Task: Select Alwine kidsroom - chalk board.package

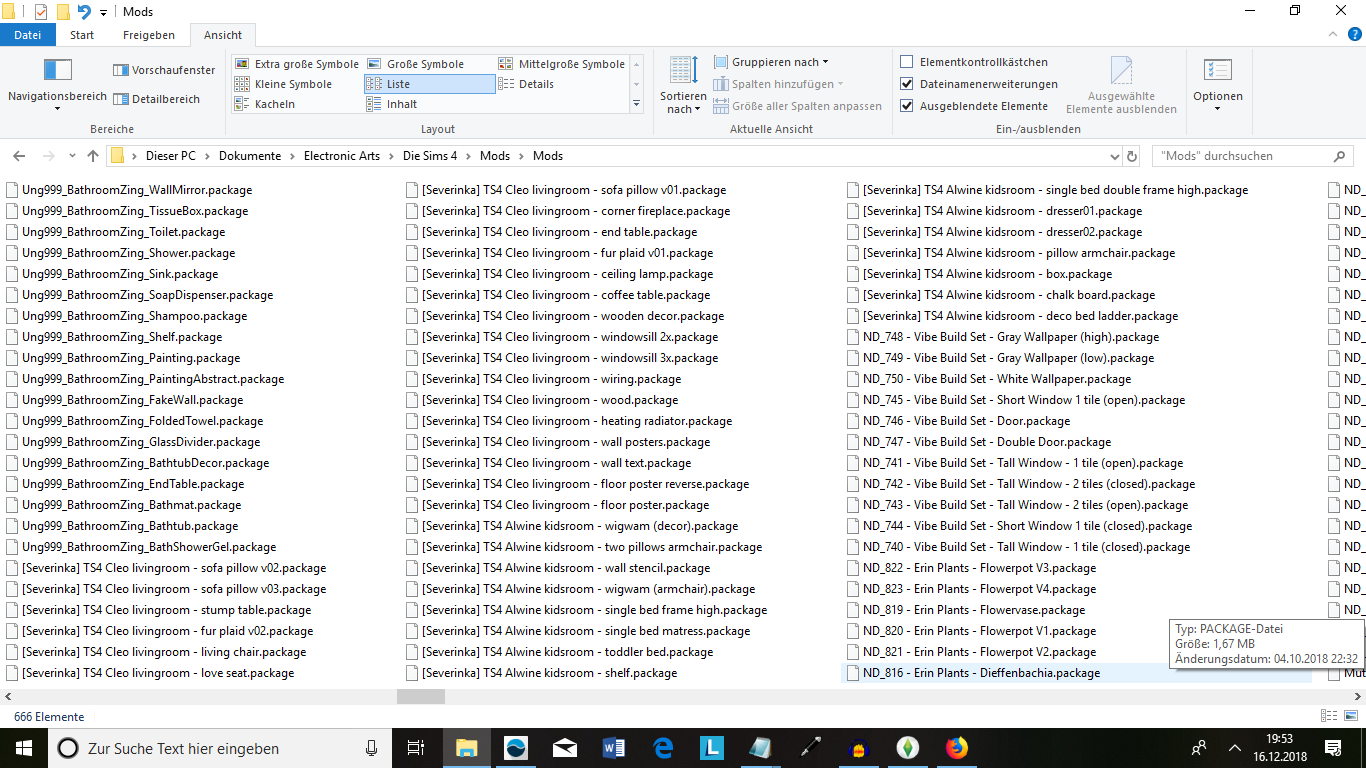Action: [x=1001, y=295]
